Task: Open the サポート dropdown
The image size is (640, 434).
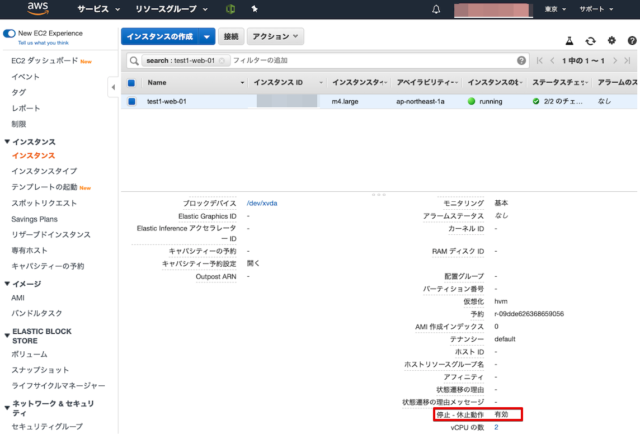Action: tap(596, 9)
